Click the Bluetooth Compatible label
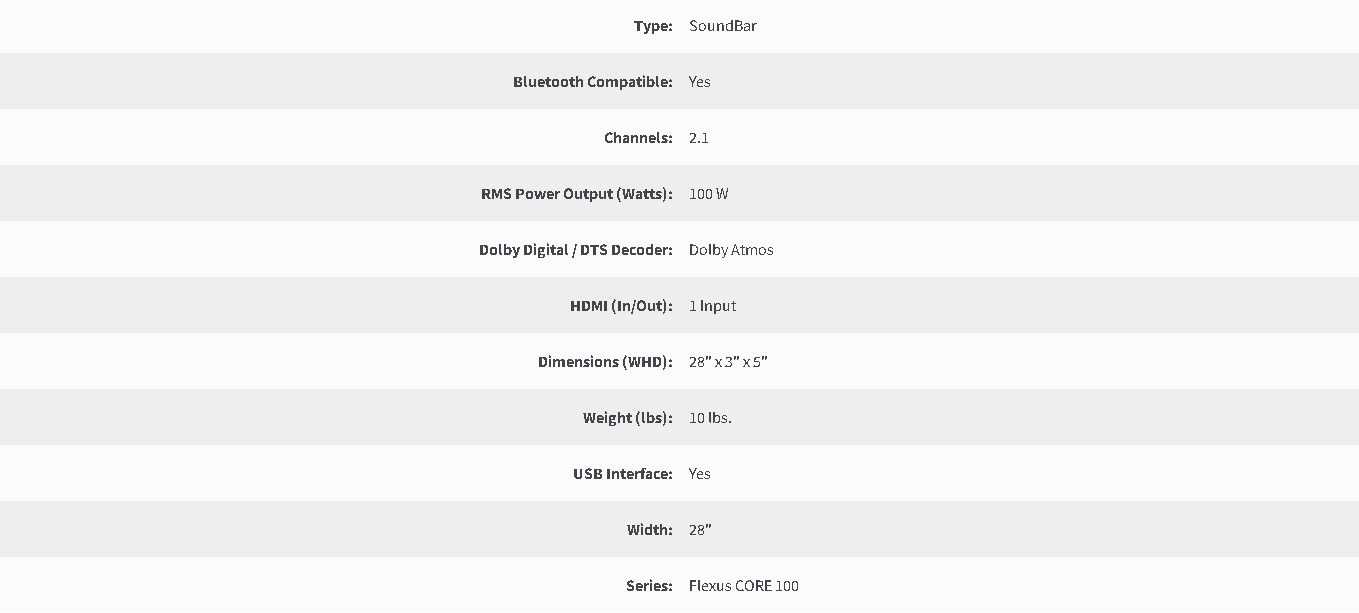 (593, 82)
